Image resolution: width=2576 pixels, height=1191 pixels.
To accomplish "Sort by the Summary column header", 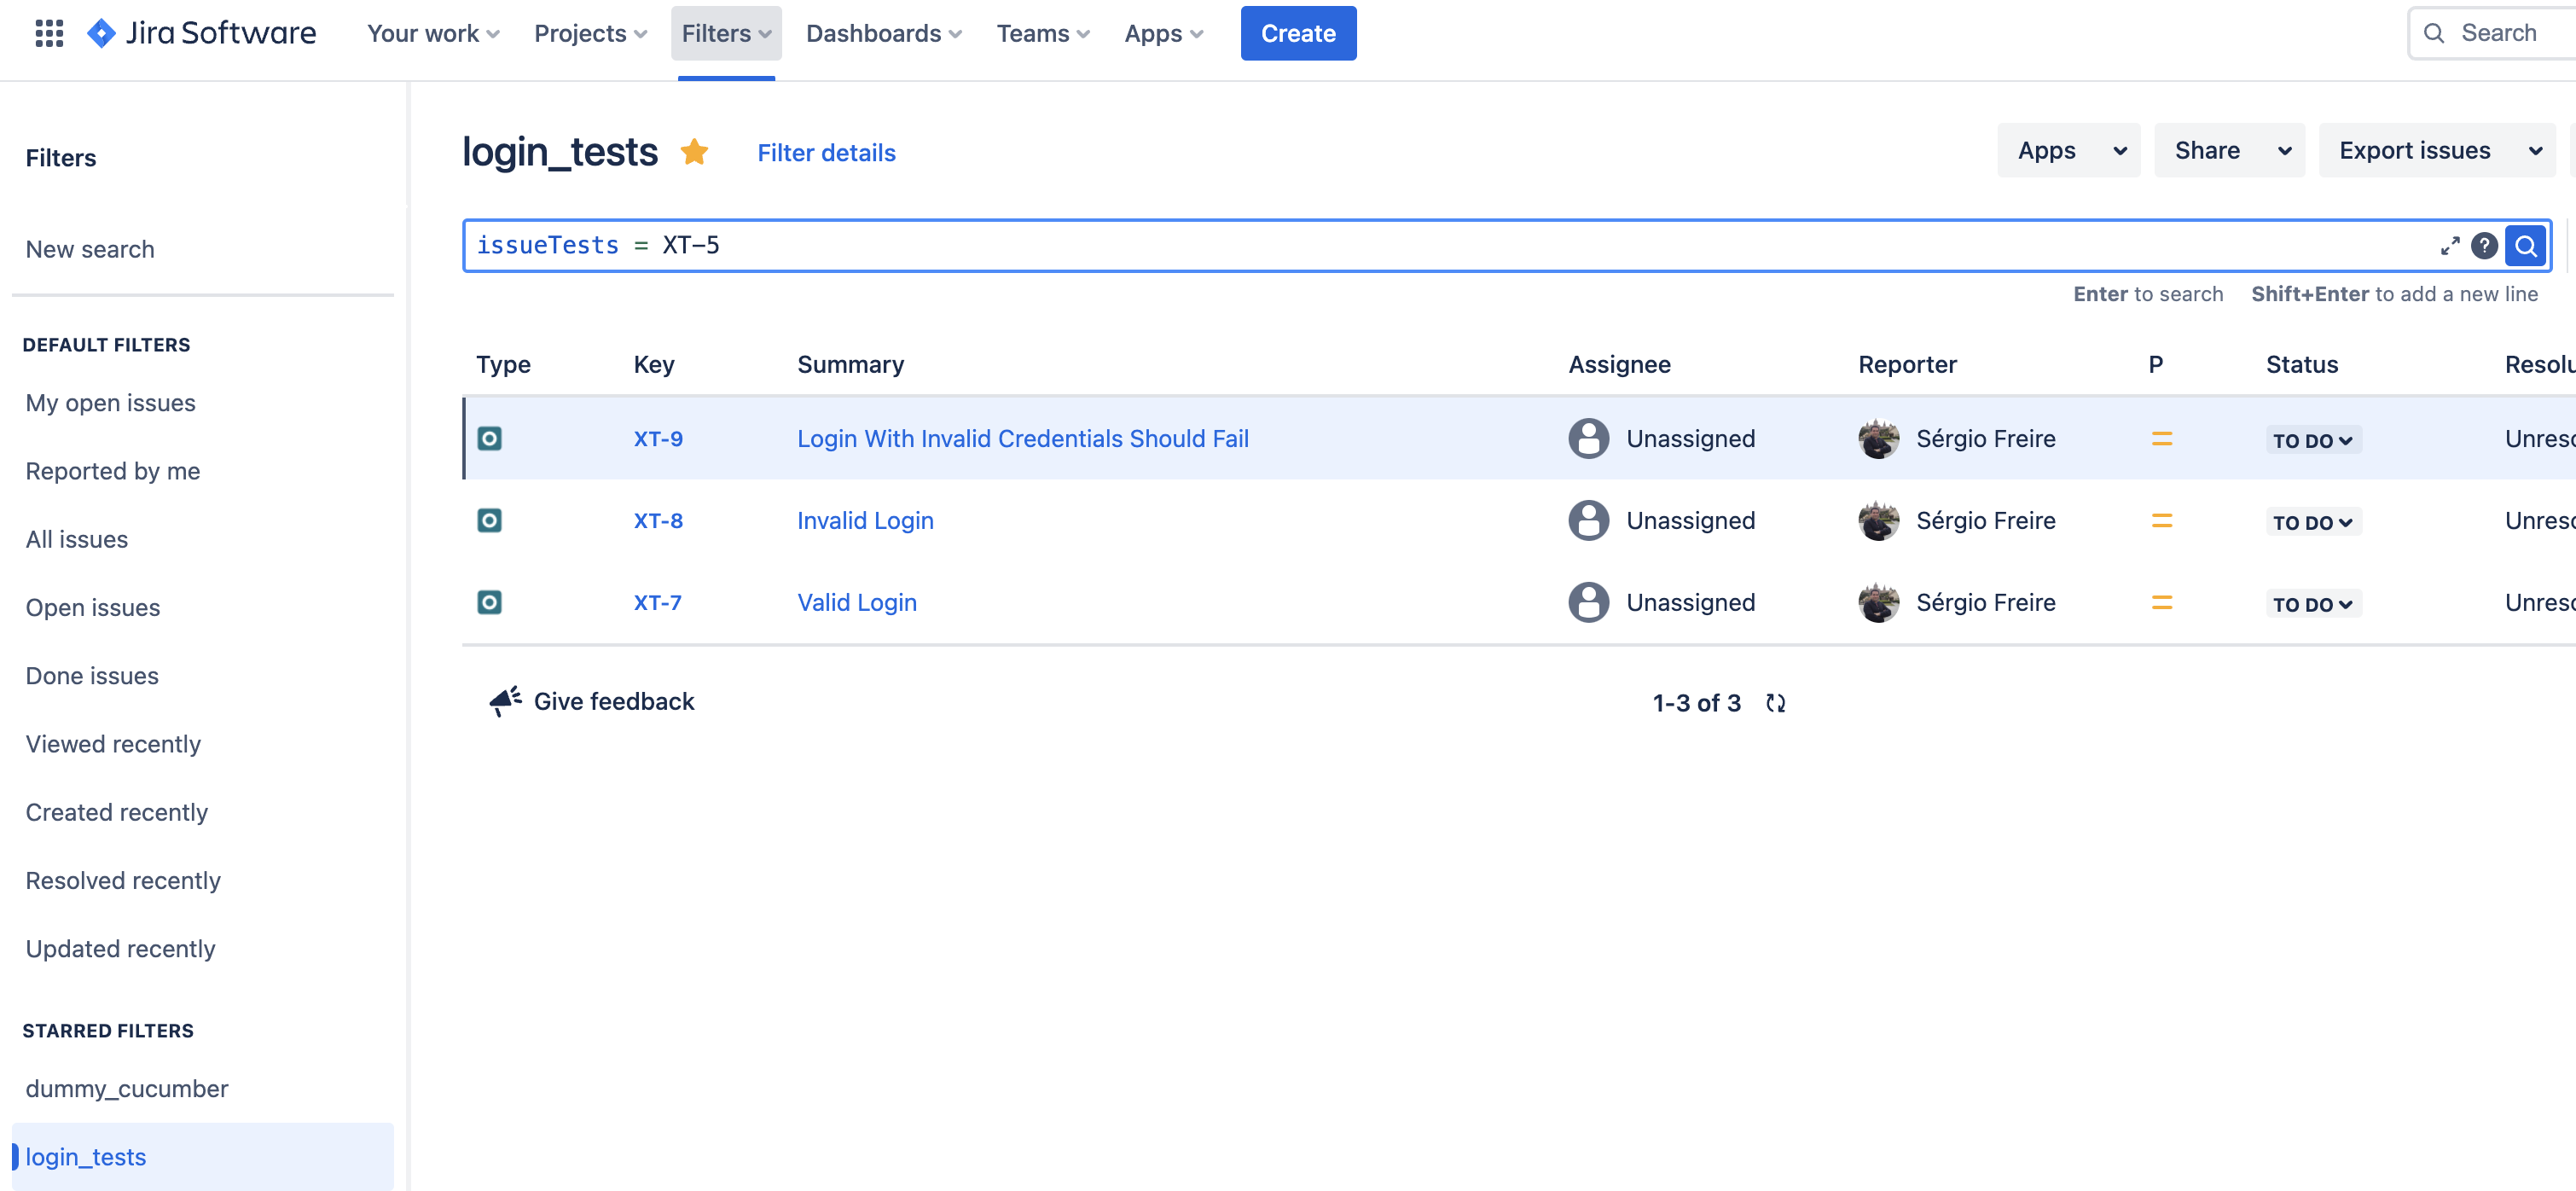I will [850, 365].
